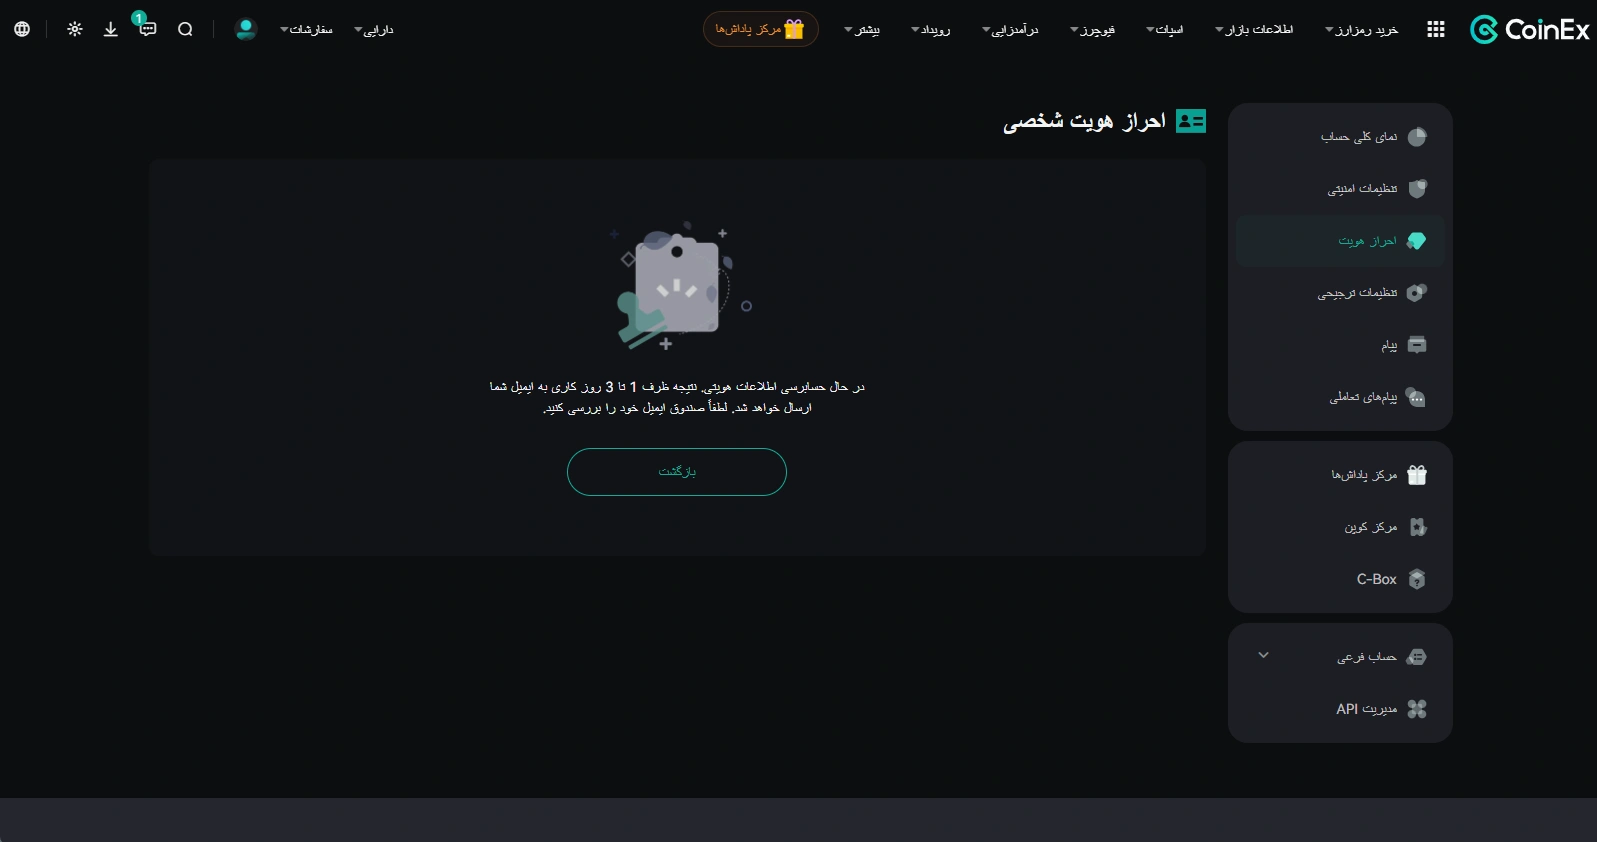
Task: Open the سفارشات menu item
Action: pos(306,30)
